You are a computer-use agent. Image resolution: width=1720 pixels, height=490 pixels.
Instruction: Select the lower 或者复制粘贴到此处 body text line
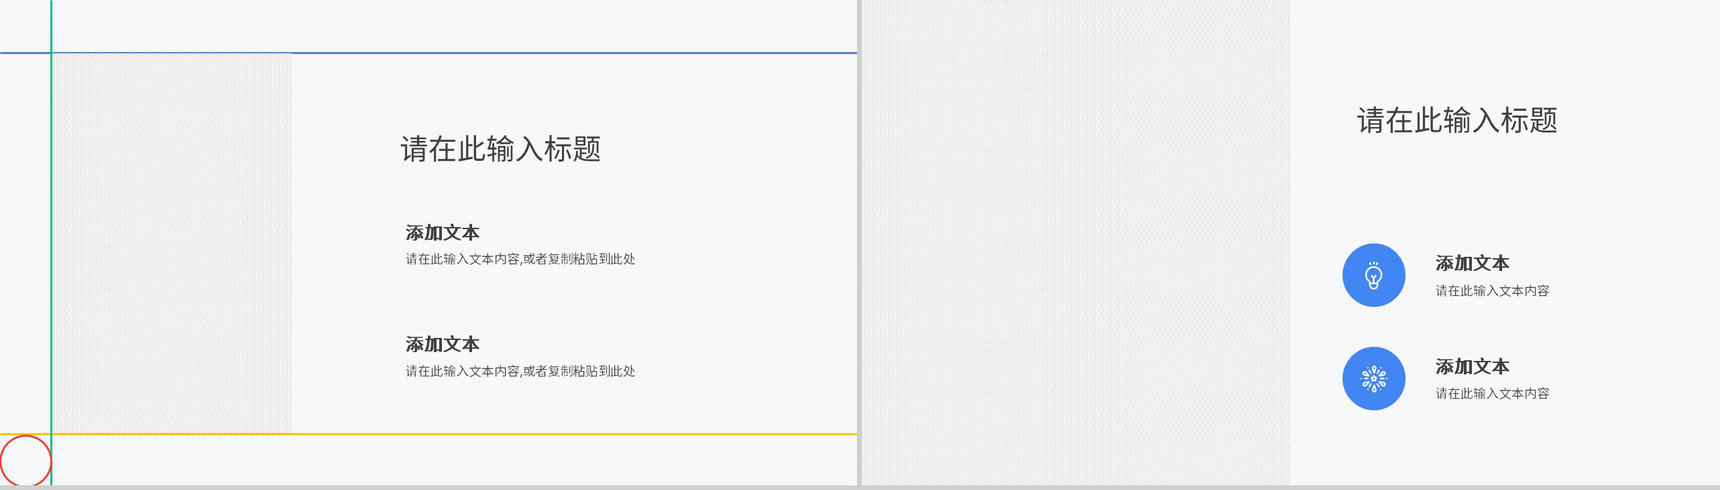tap(520, 371)
